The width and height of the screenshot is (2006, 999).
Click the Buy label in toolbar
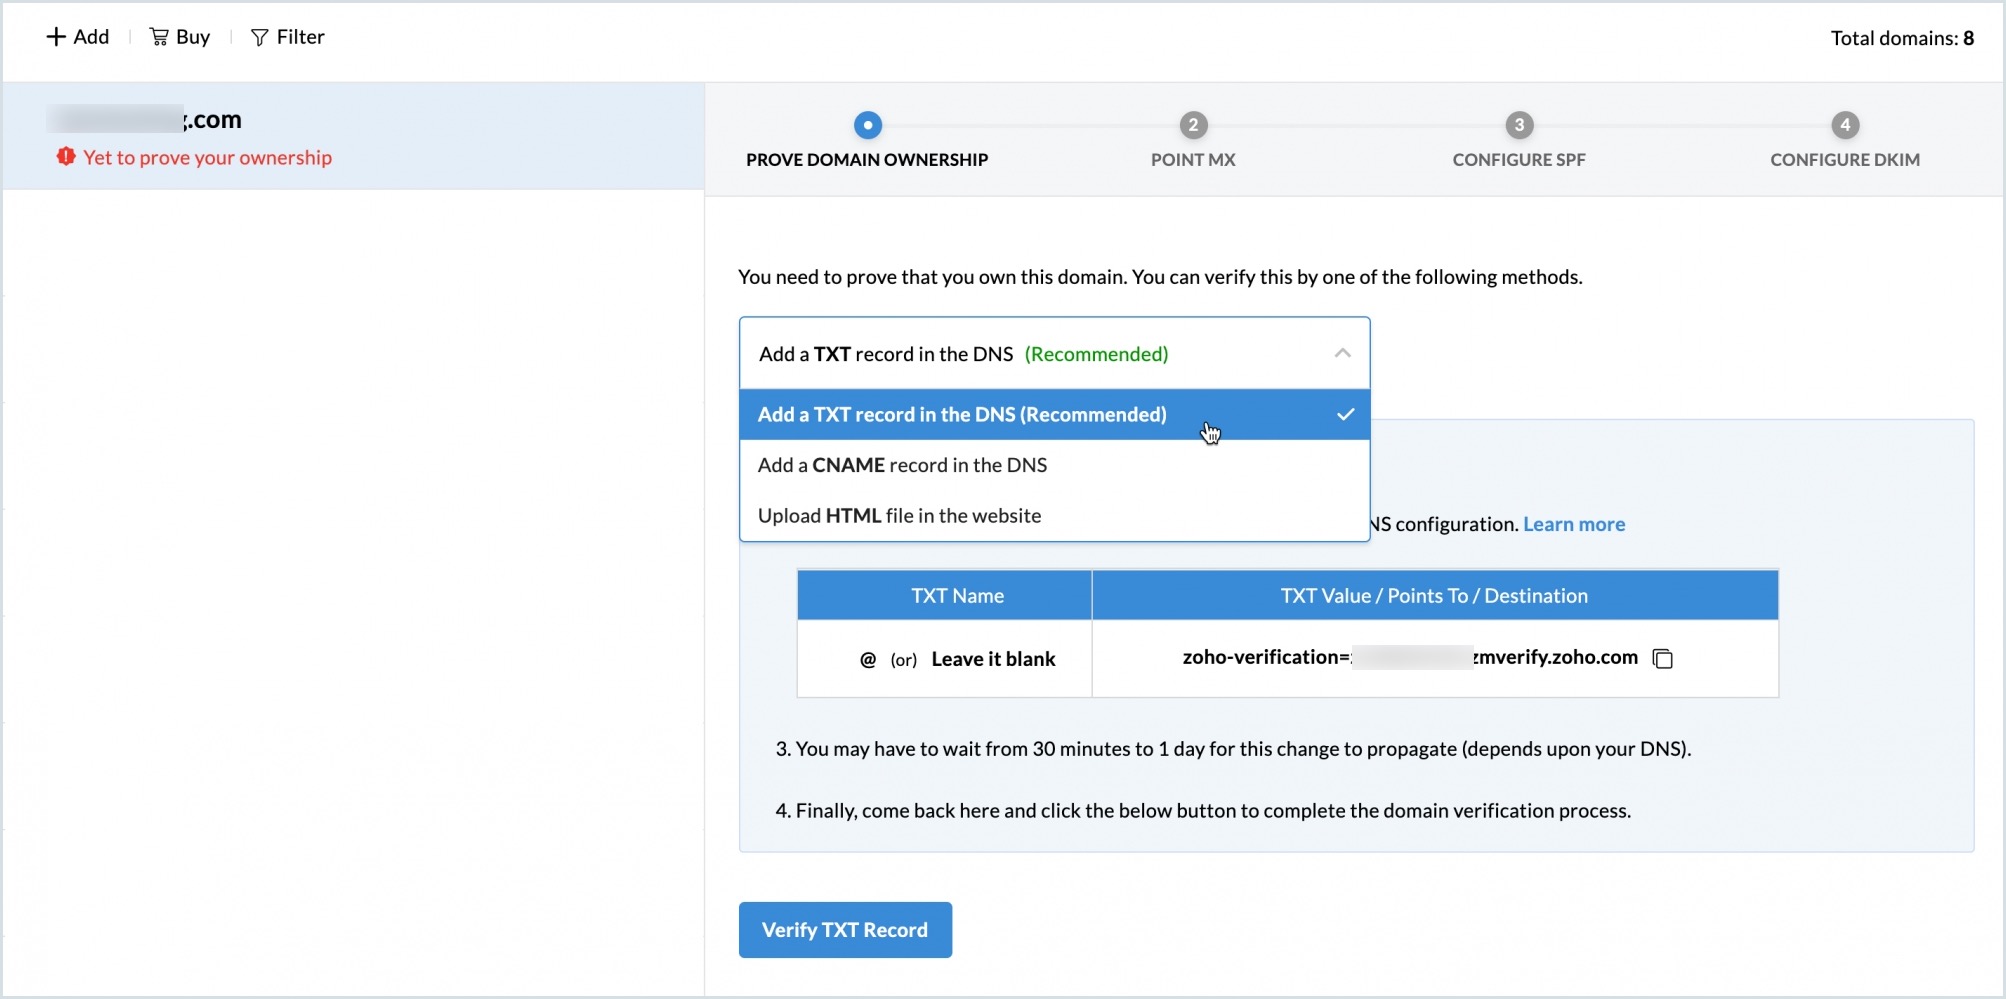[193, 37]
